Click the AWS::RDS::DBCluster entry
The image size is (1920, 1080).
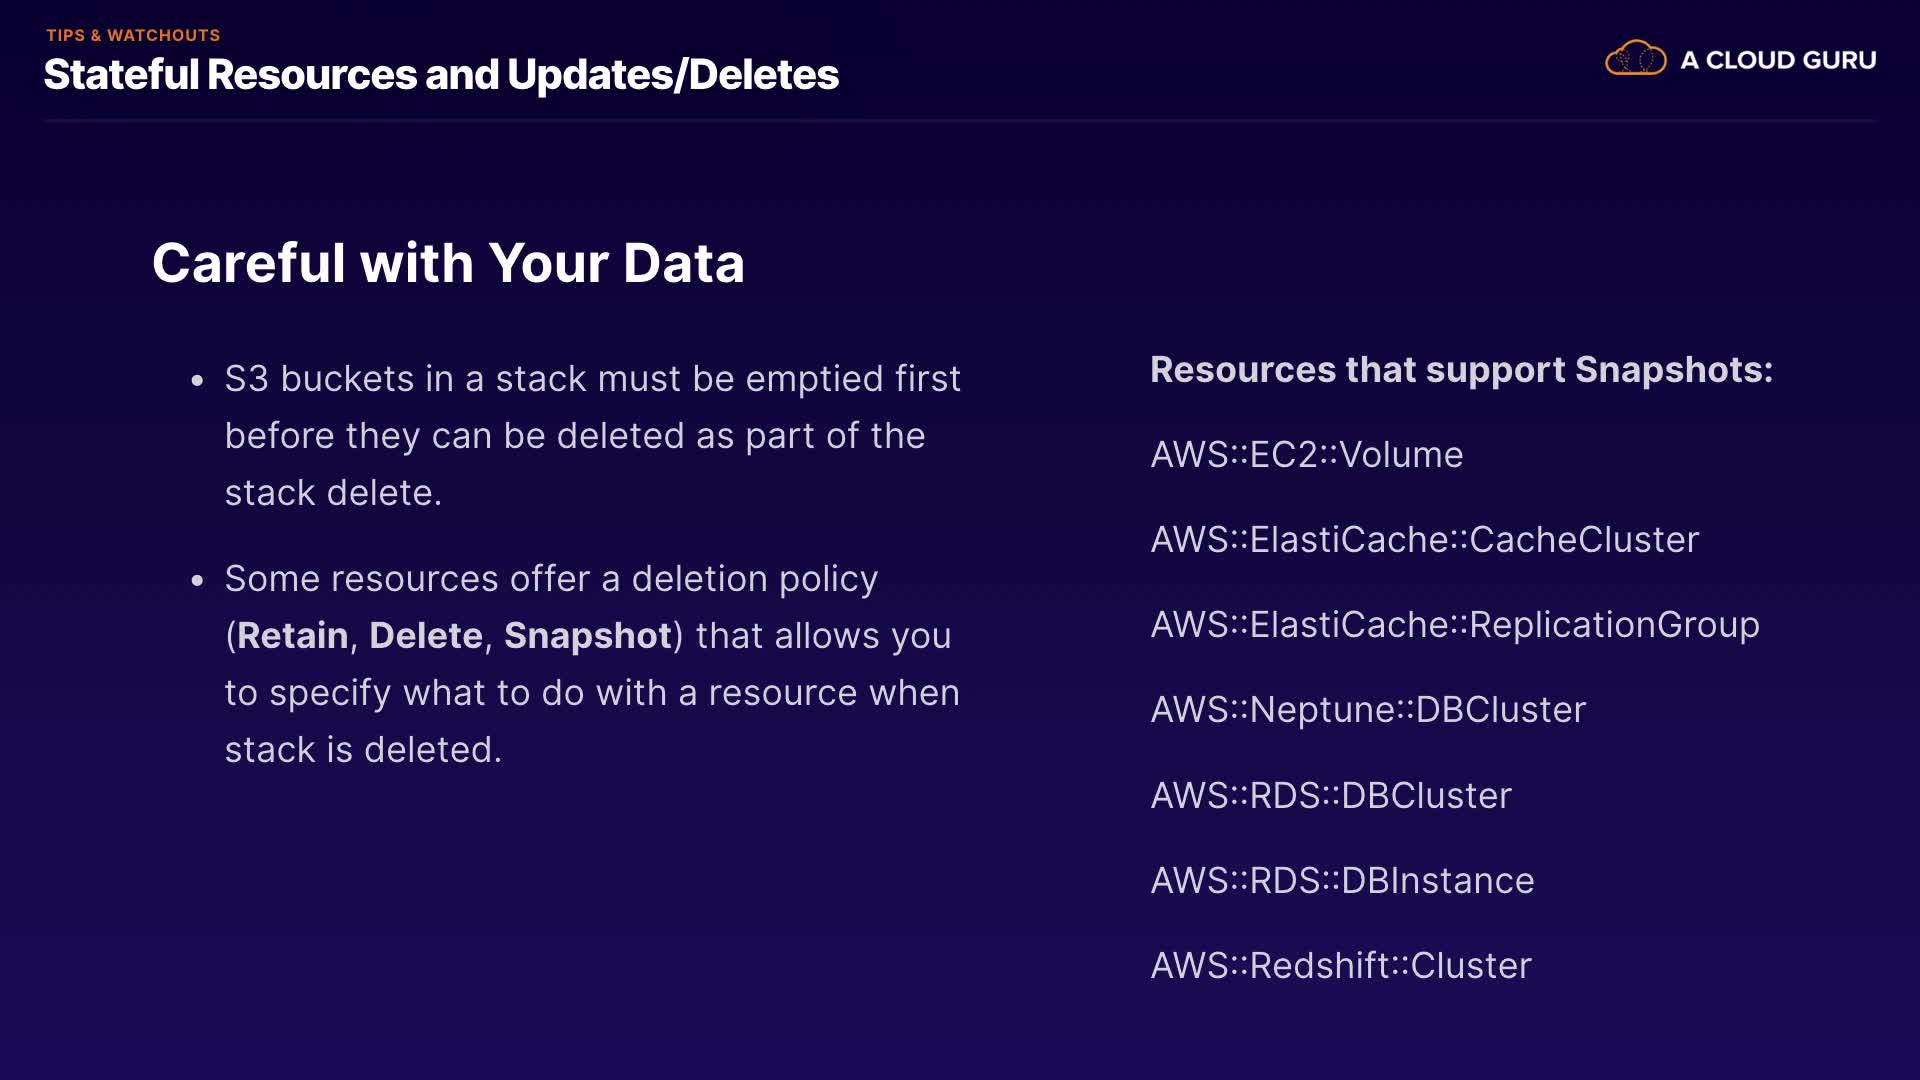point(1330,796)
